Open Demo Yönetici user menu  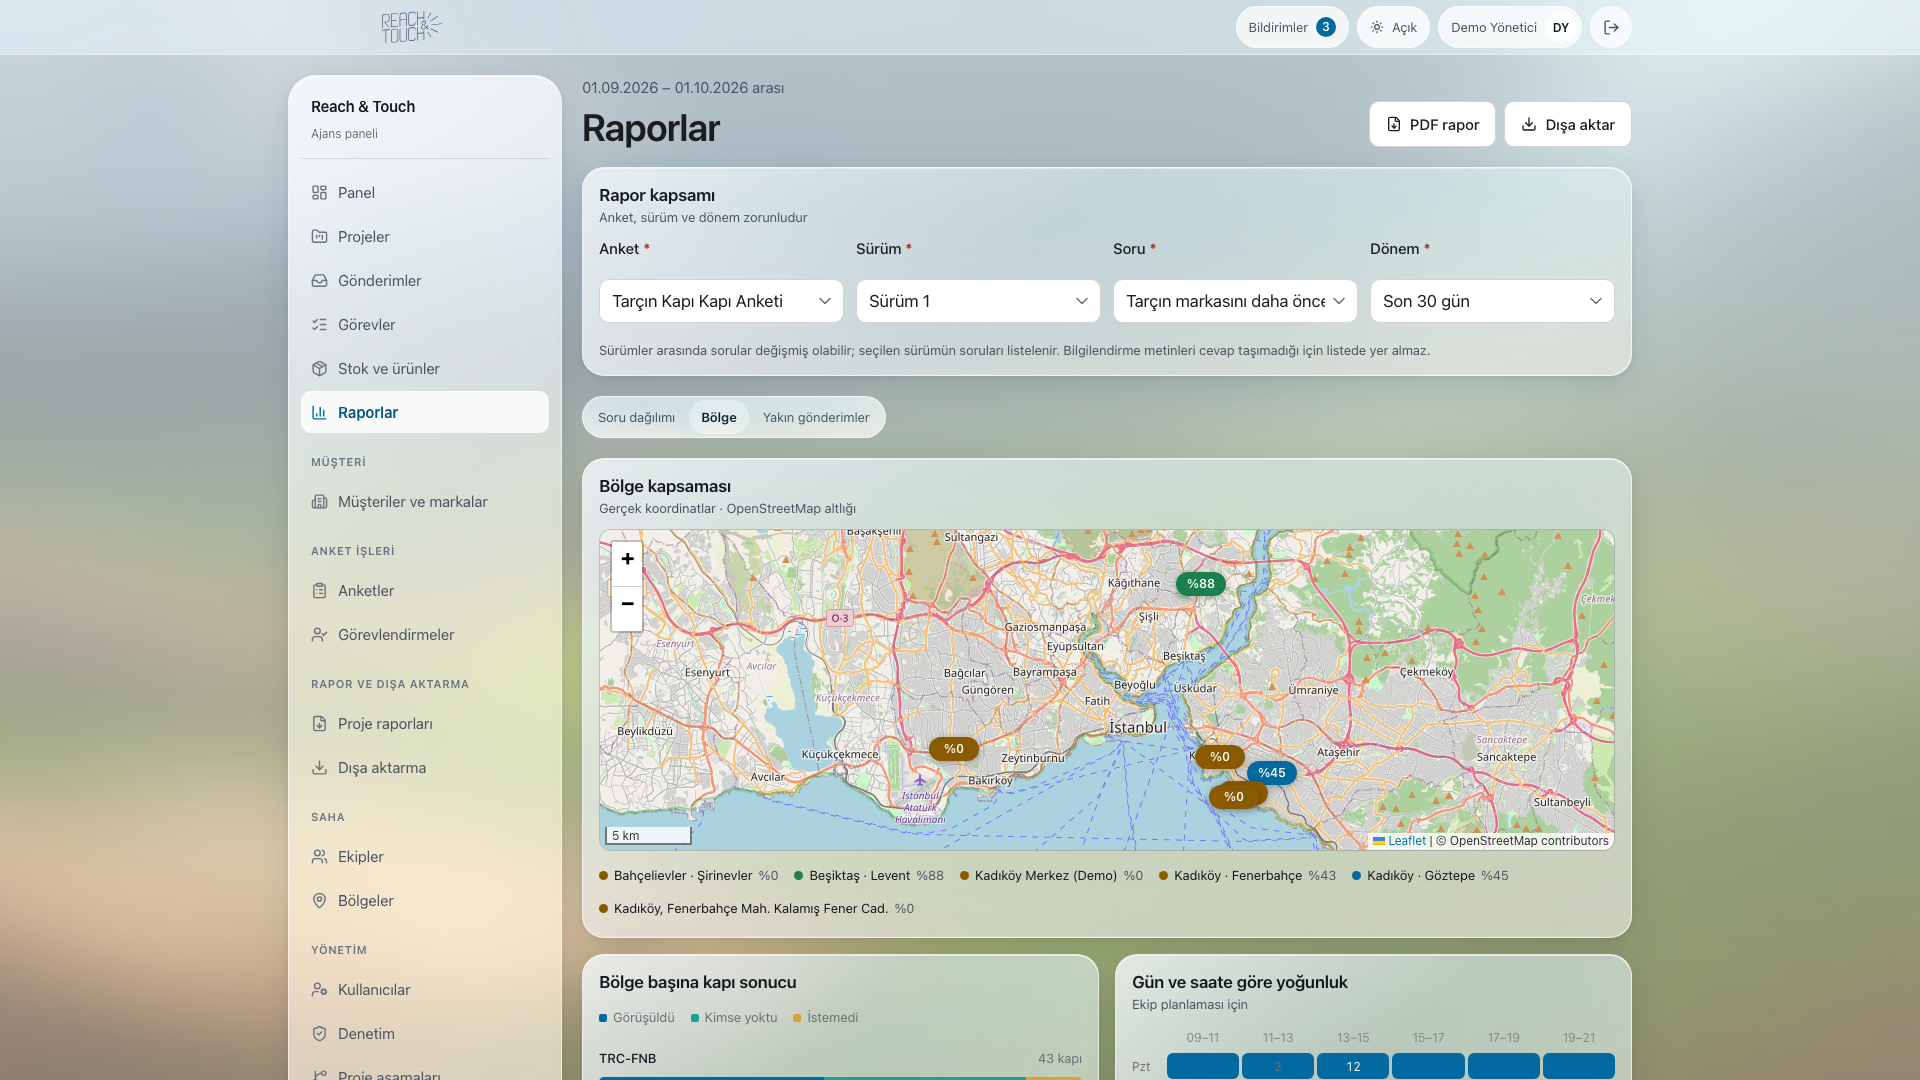1509,27
